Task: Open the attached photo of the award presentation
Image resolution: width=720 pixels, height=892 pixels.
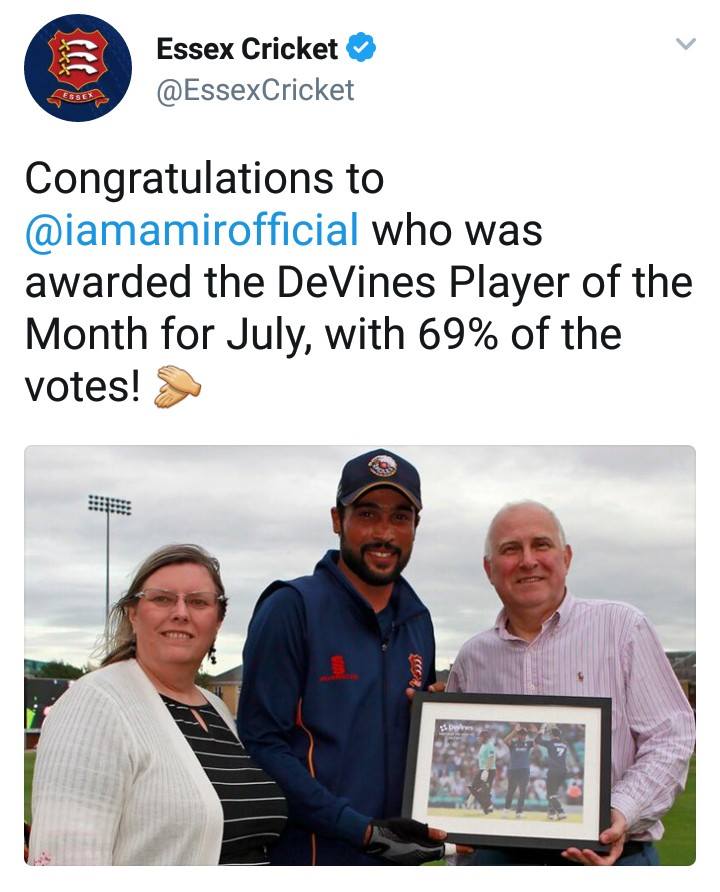Action: pos(360,660)
